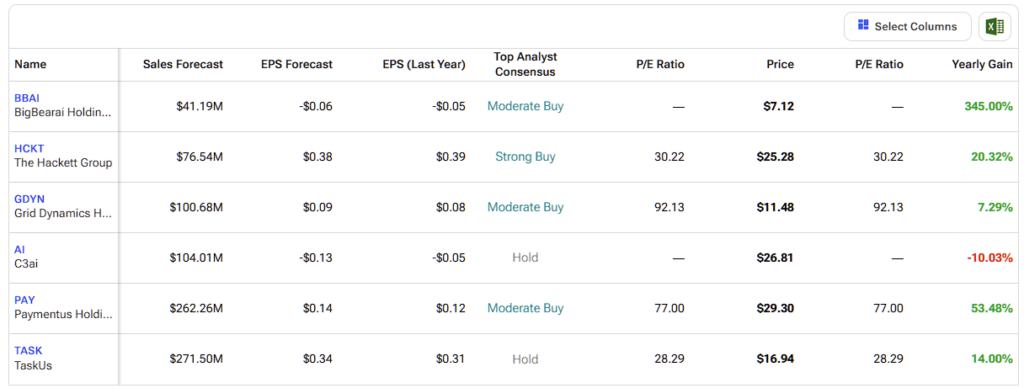This screenshot has height=388, width=1024.
Task: Open the GDYN ticker link
Action: click(x=29, y=199)
